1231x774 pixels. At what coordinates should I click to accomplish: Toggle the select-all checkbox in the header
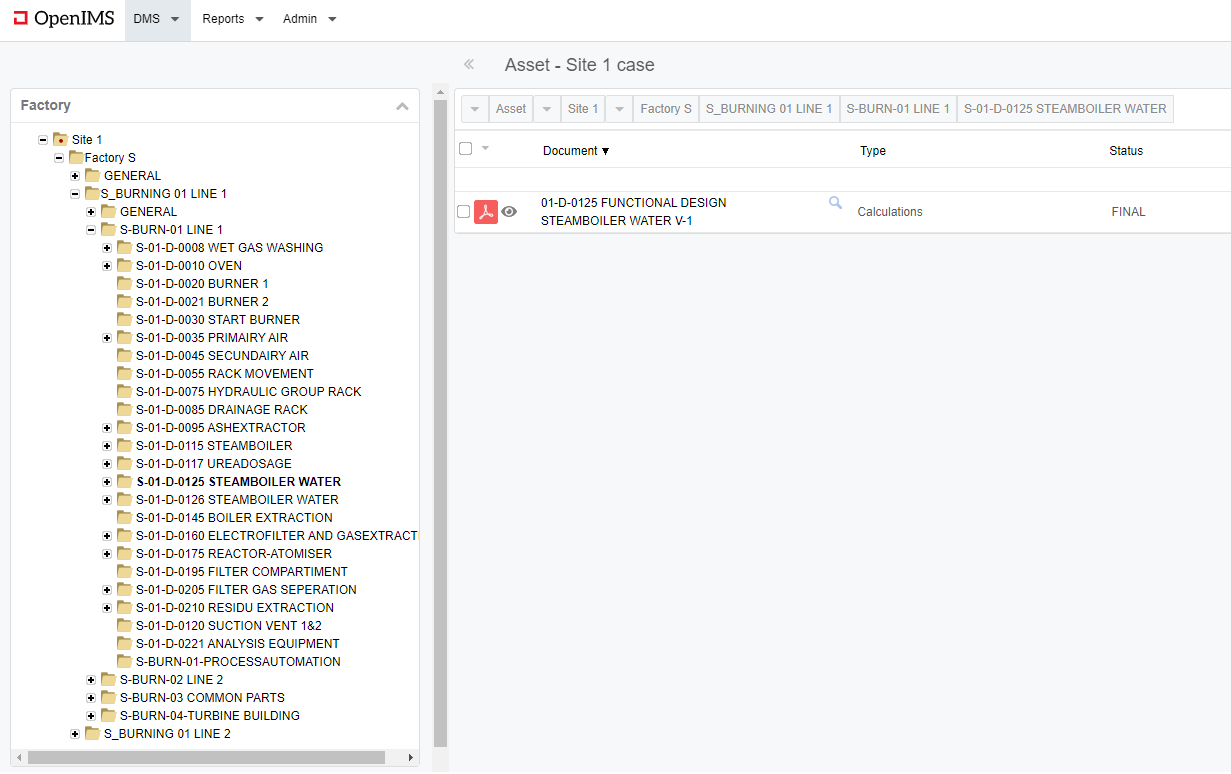[x=465, y=149]
